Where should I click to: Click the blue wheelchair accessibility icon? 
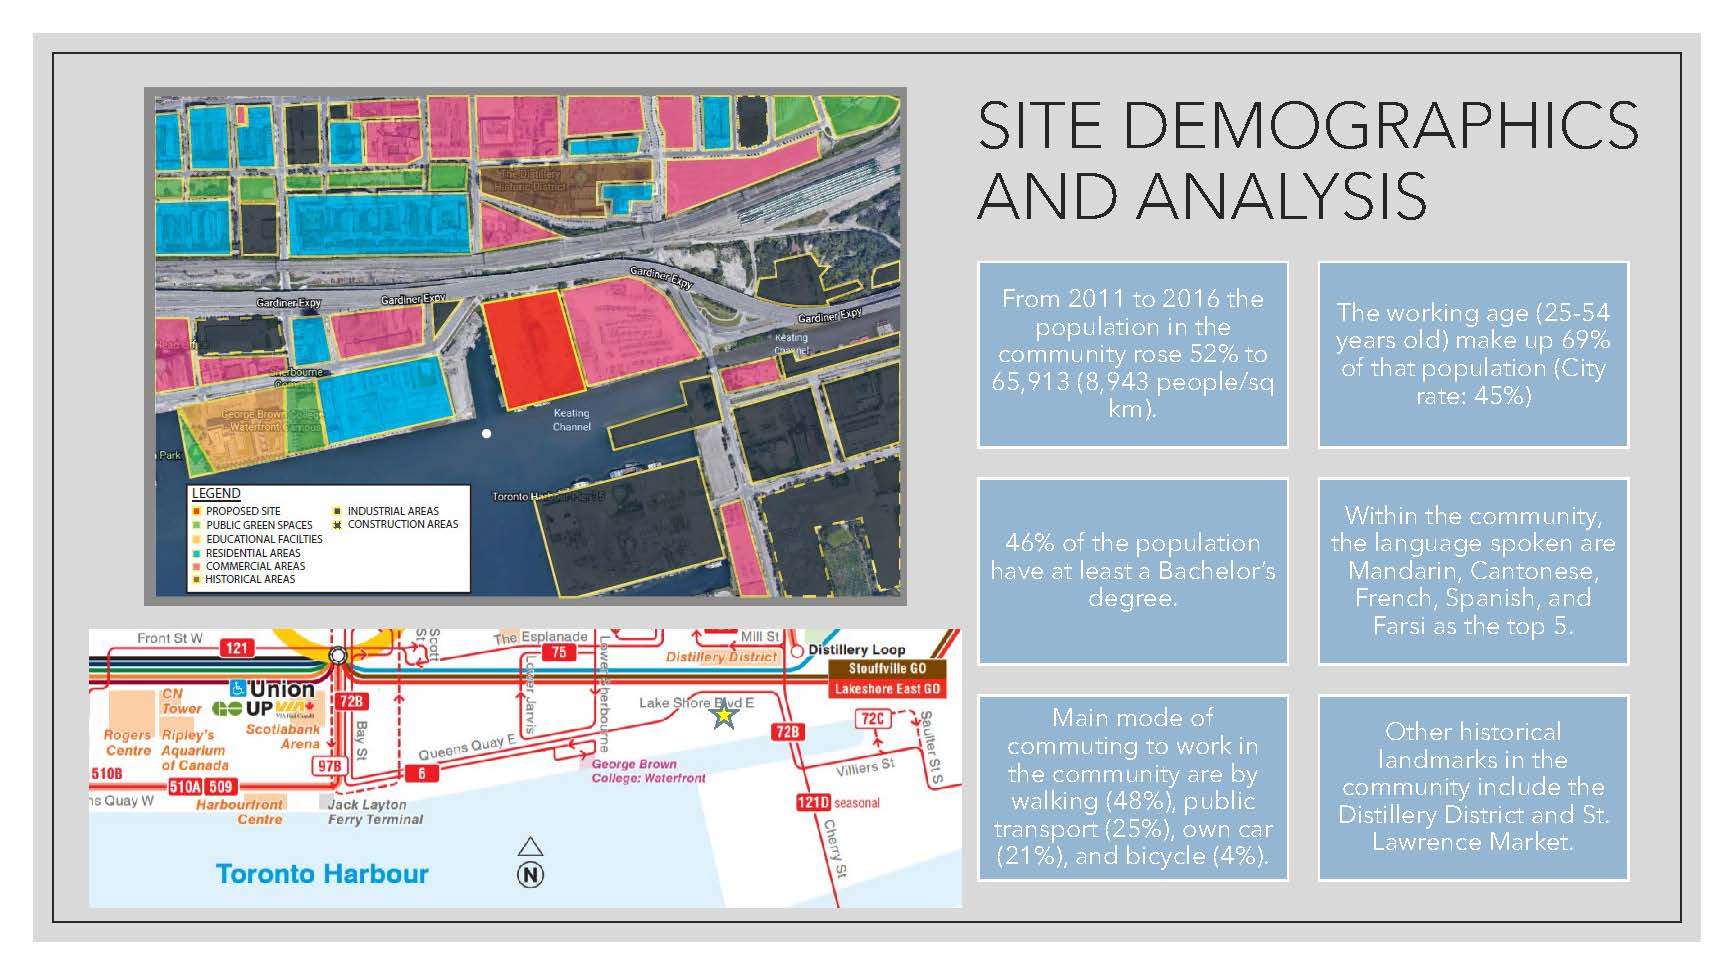pos(238,689)
